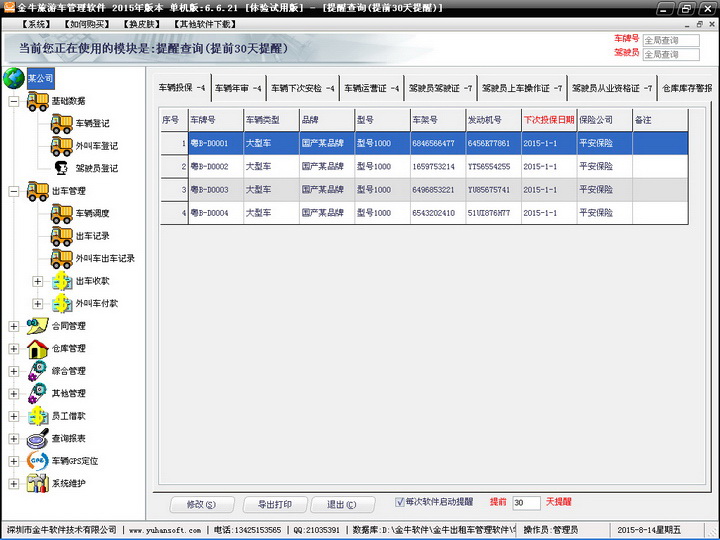Click the 员工借款 icon
720x540 pixels.
point(38,416)
